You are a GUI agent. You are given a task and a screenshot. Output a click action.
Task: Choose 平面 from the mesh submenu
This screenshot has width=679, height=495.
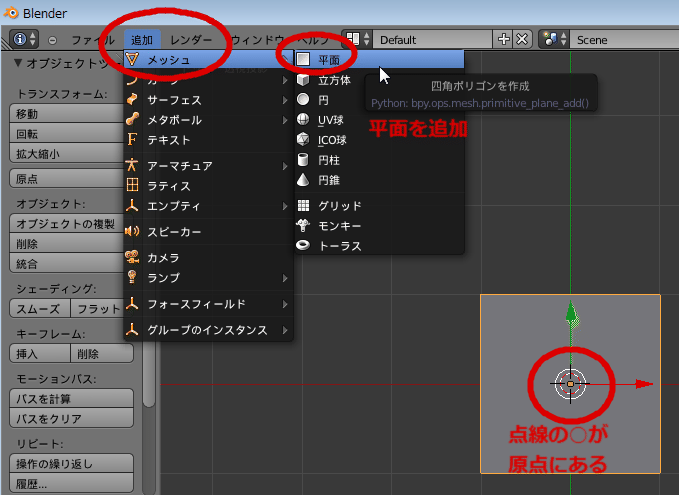[x=379, y=59]
